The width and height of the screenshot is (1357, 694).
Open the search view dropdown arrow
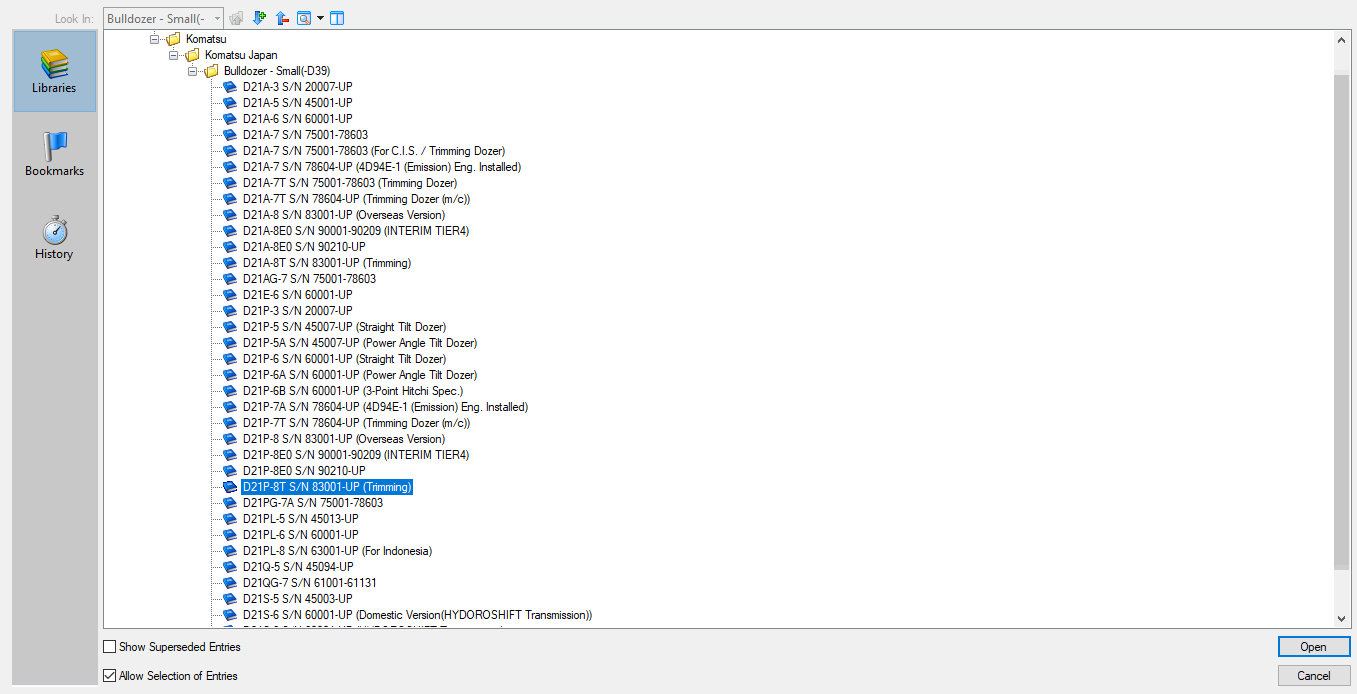(x=320, y=18)
